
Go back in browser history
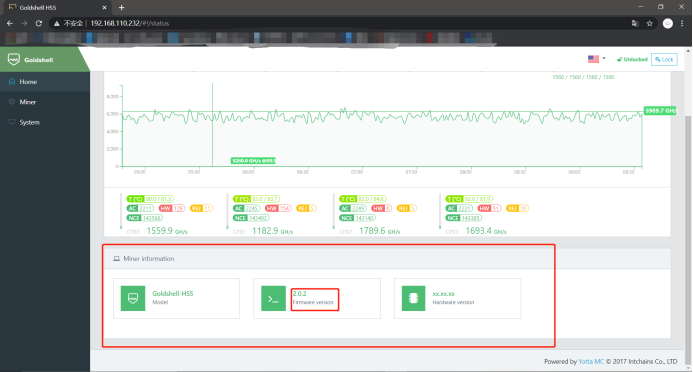click(x=10, y=23)
